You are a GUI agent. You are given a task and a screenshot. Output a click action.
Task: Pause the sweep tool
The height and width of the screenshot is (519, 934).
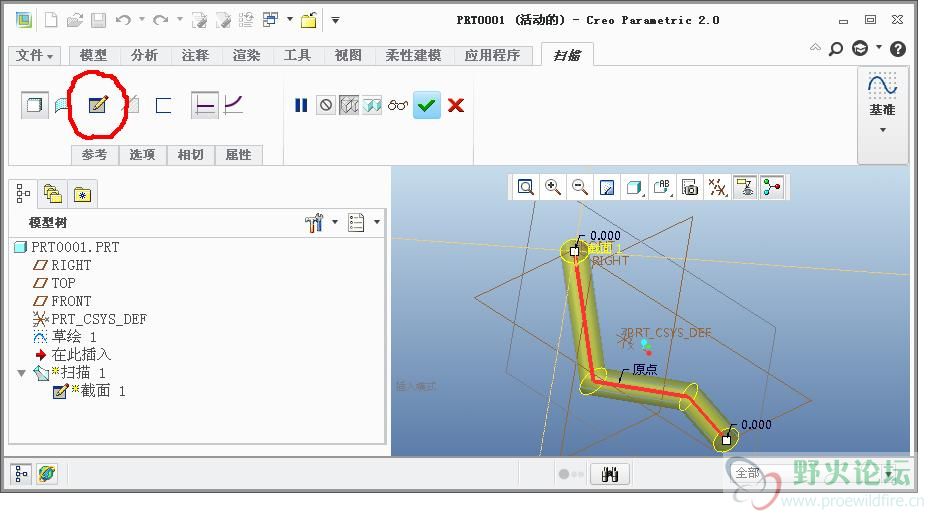pyautogui.click(x=301, y=105)
